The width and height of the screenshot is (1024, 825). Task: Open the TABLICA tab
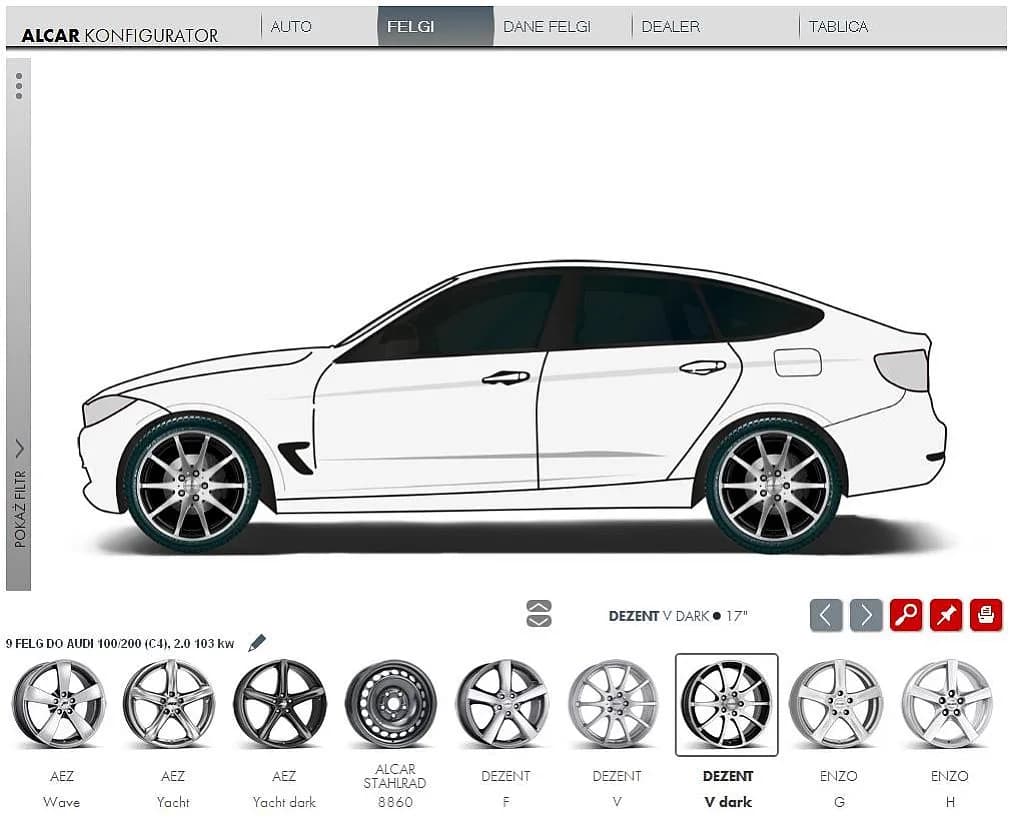(x=838, y=27)
